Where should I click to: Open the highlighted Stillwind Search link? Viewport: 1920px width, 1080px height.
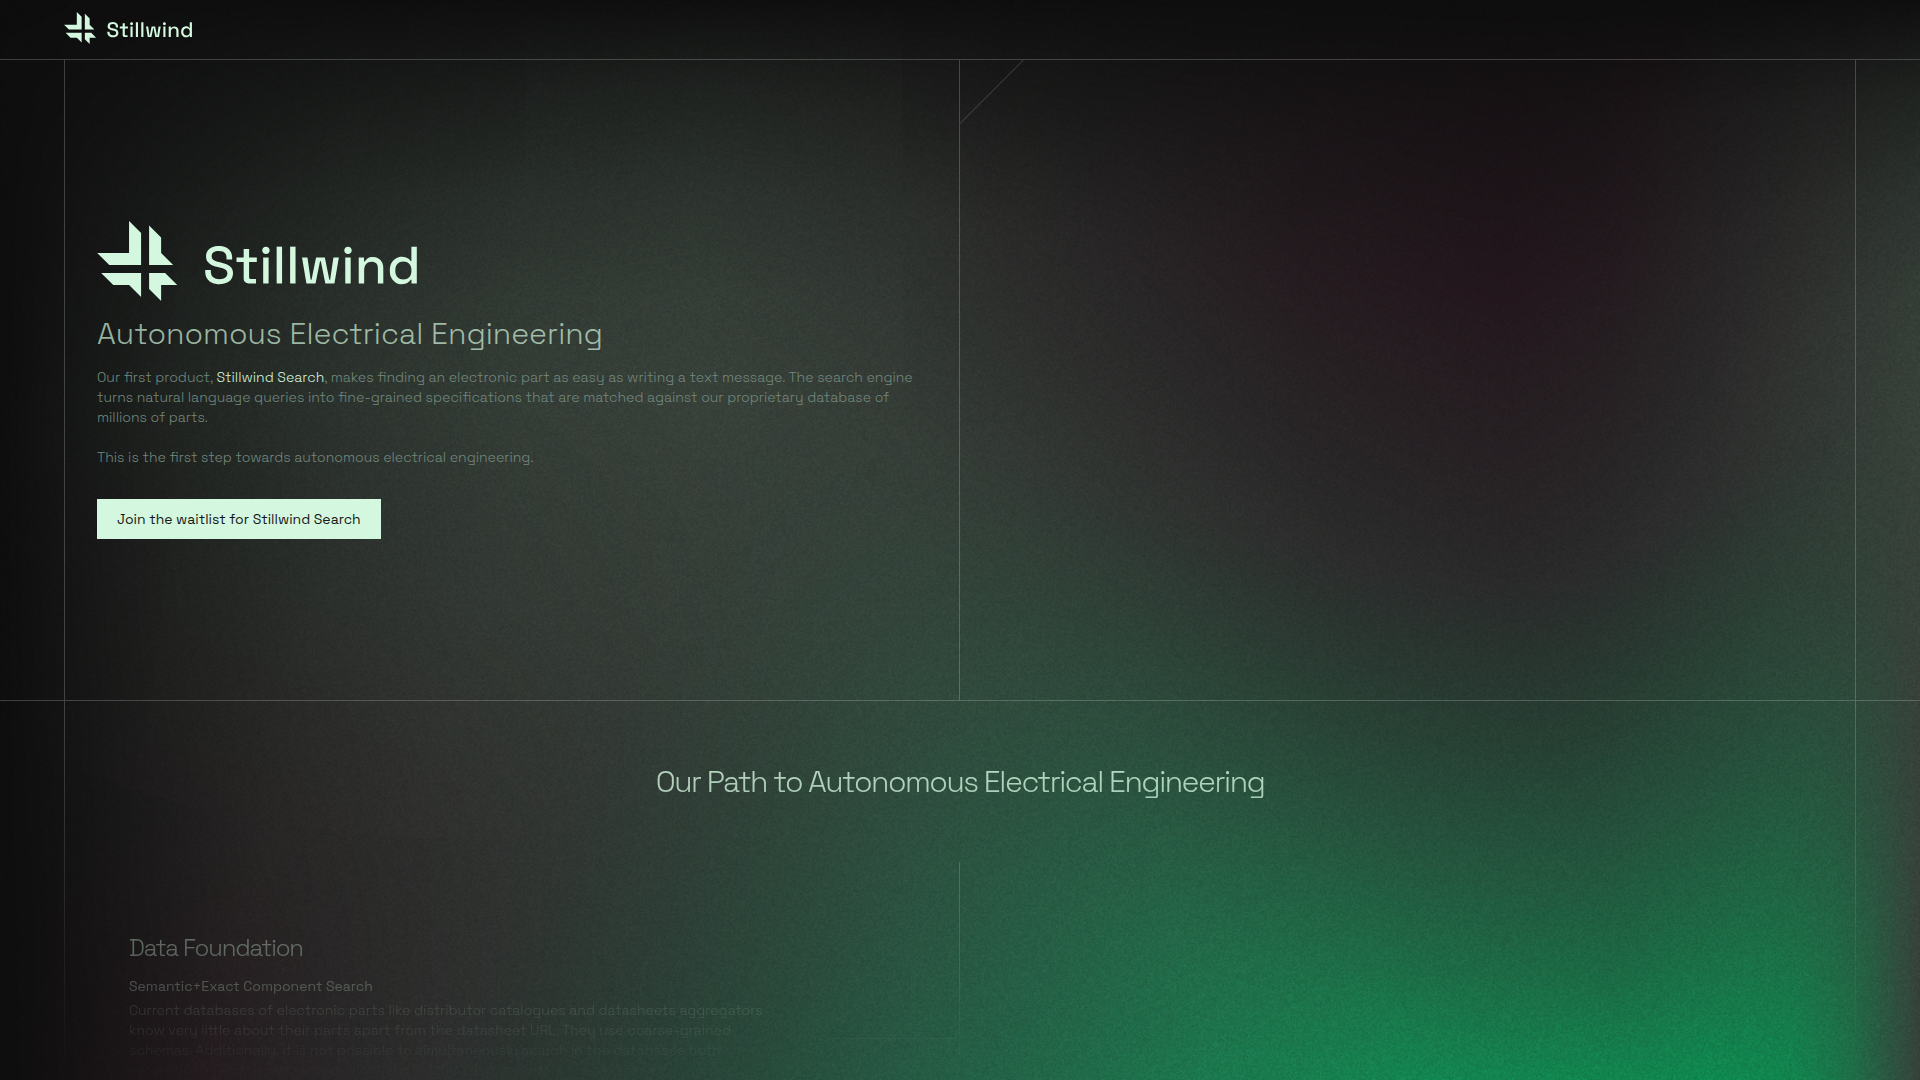coord(270,377)
